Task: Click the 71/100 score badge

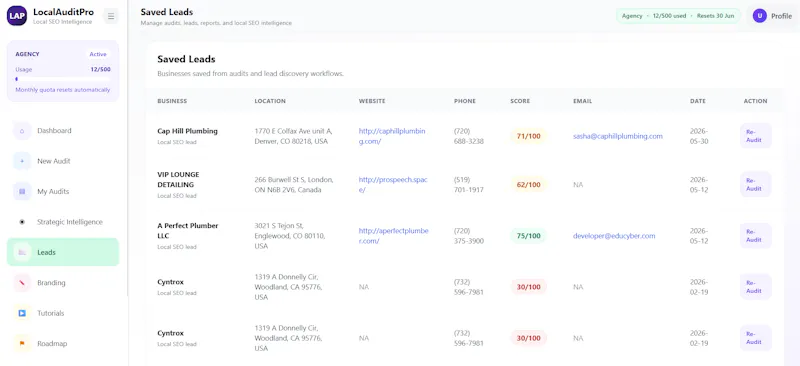Action: 529,136
